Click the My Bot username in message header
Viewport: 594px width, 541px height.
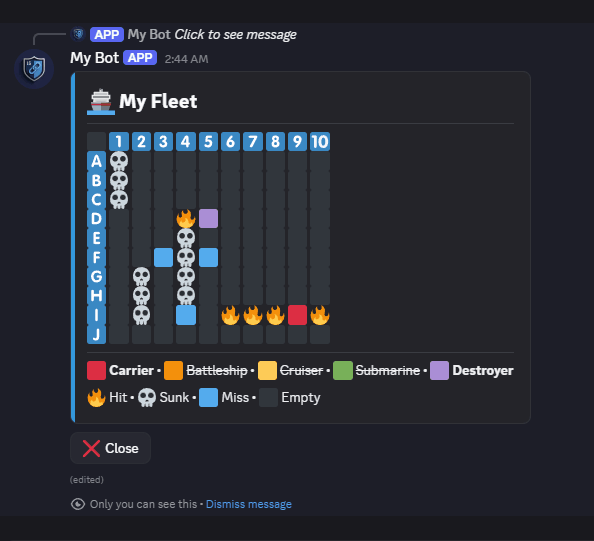click(x=95, y=58)
